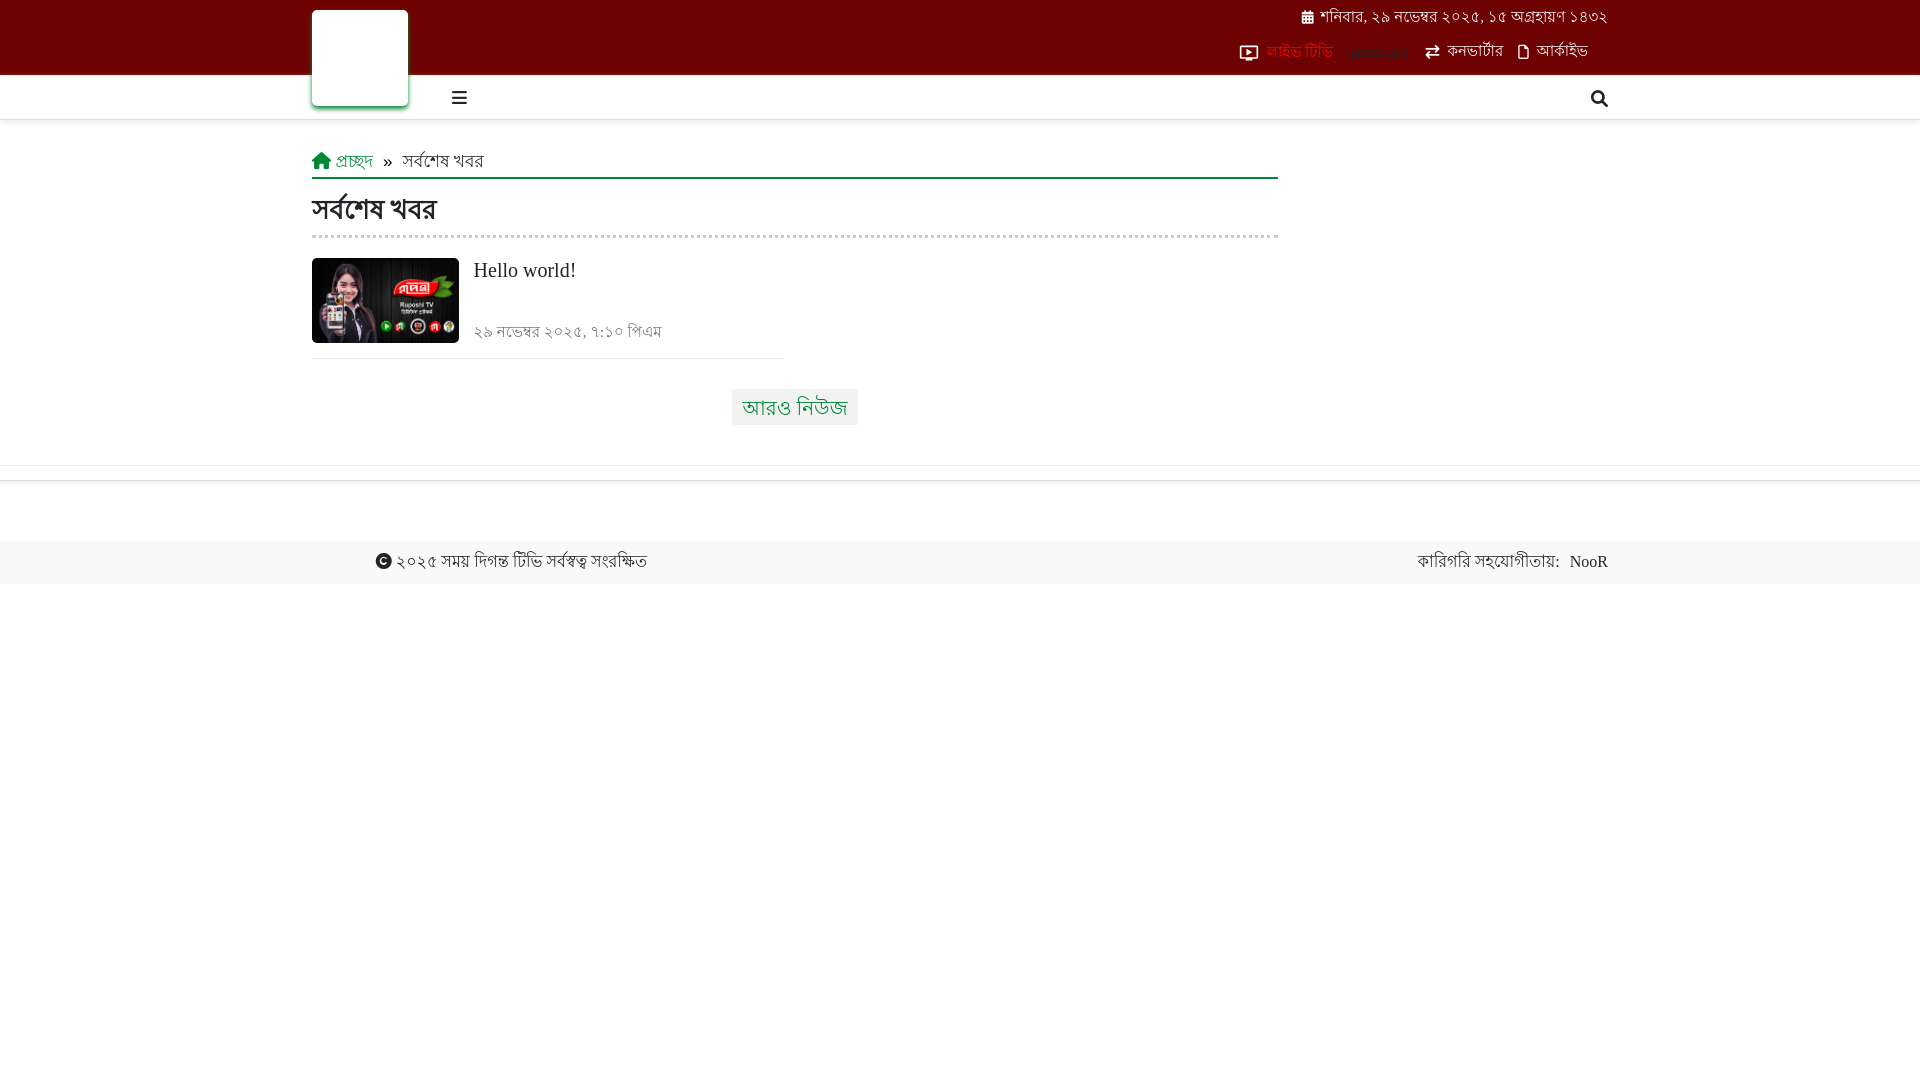Click the converter arrows icon
This screenshot has width=1920, height=1080.
point(1432,52)
